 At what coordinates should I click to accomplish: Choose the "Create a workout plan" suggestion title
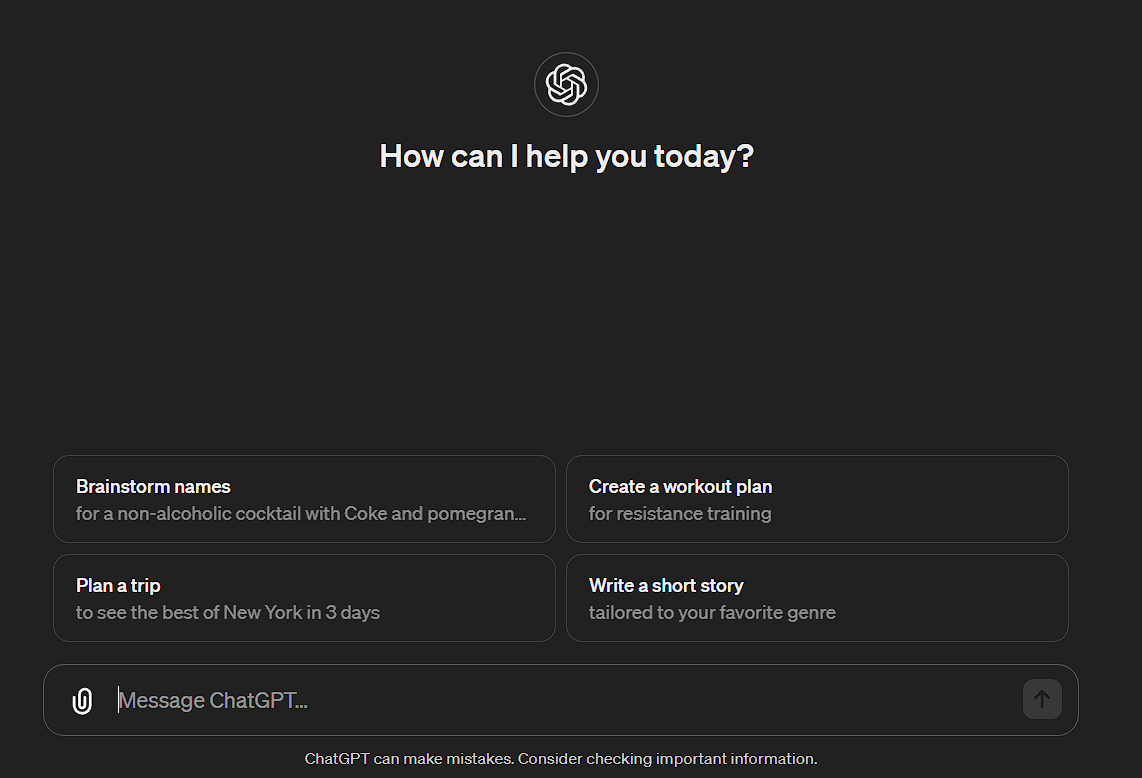(680, 487)
